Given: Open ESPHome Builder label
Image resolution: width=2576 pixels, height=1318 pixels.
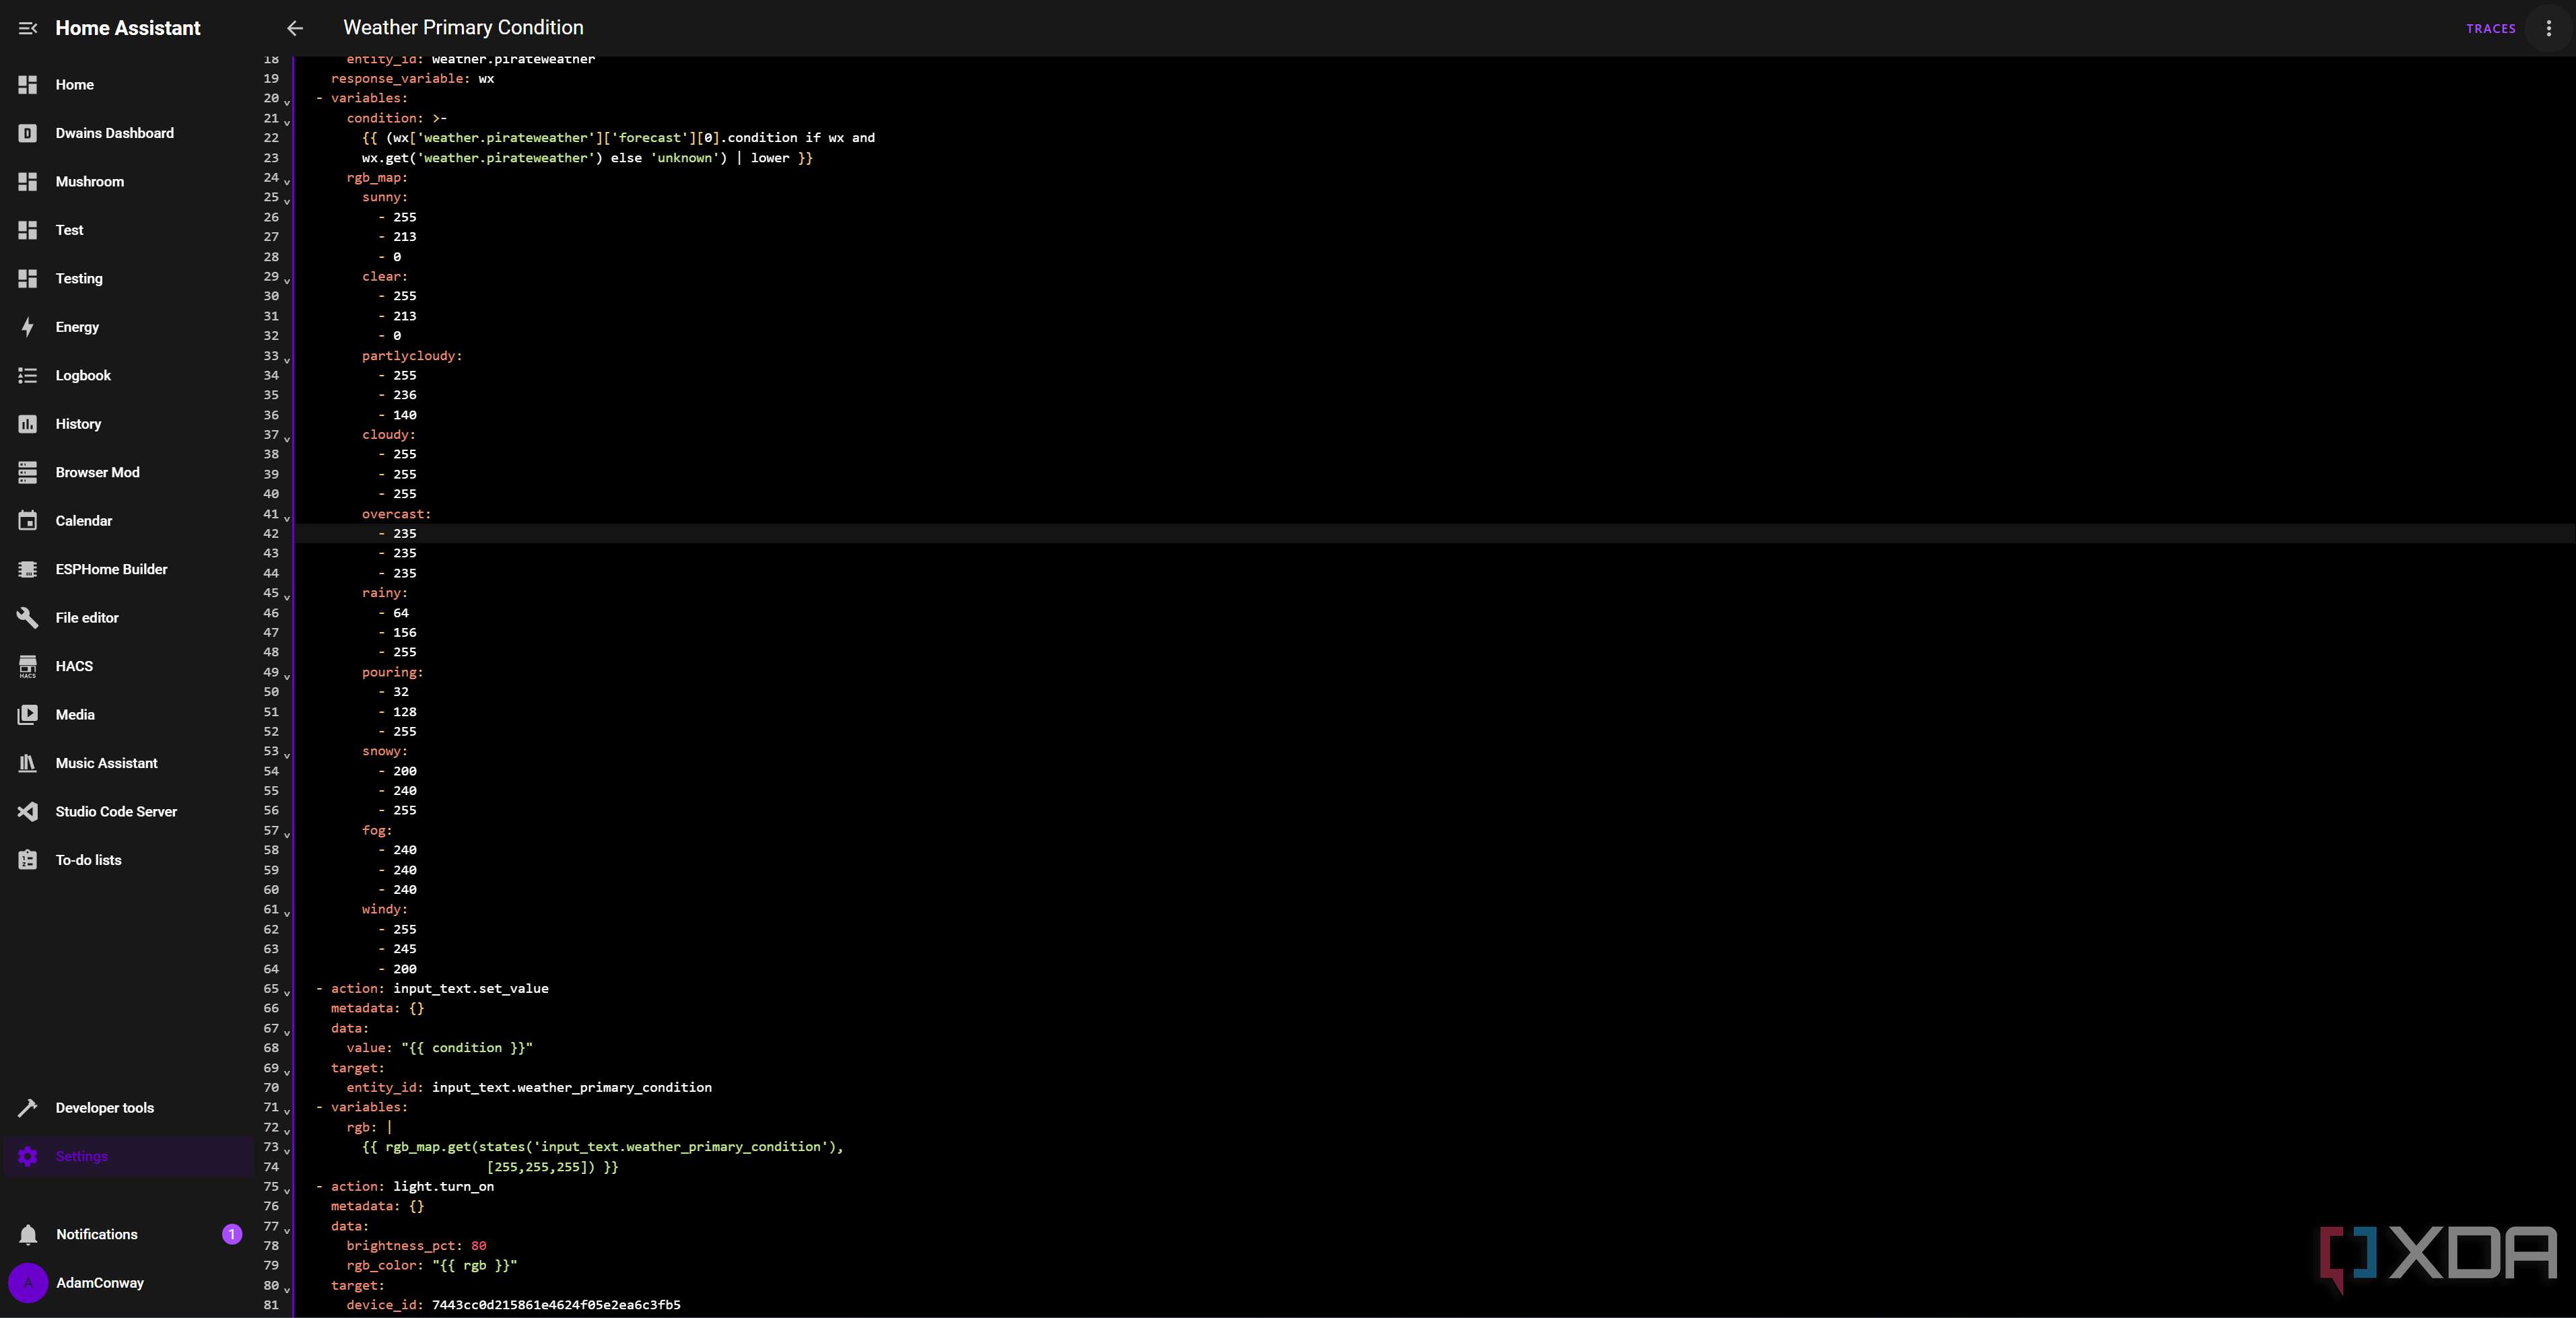Looking at the screenshot, I should 112,570.
